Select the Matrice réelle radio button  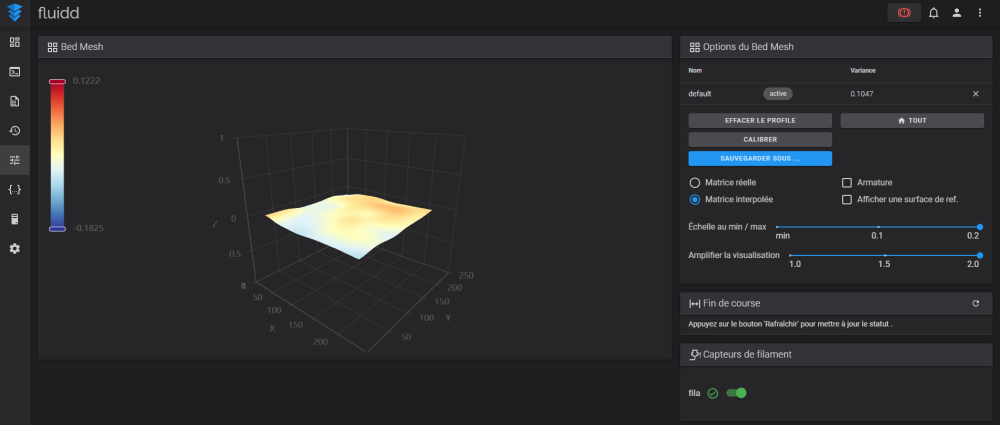tap(695, 183)
